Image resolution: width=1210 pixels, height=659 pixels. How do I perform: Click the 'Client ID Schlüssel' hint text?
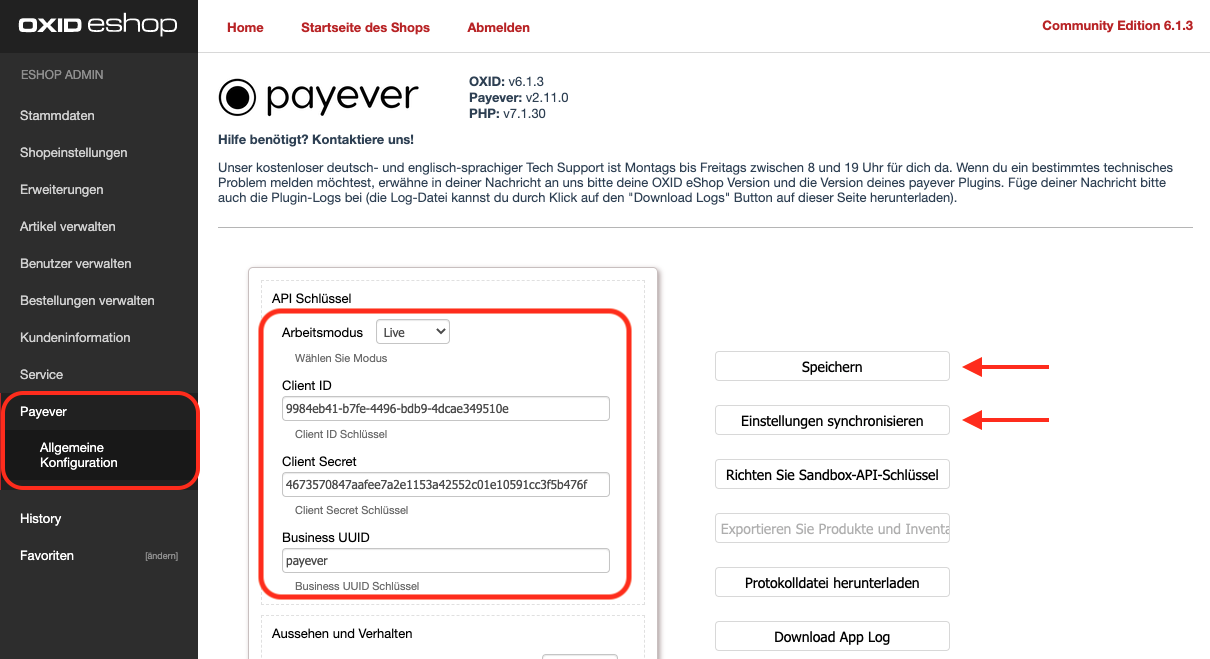tap(341, 435)
